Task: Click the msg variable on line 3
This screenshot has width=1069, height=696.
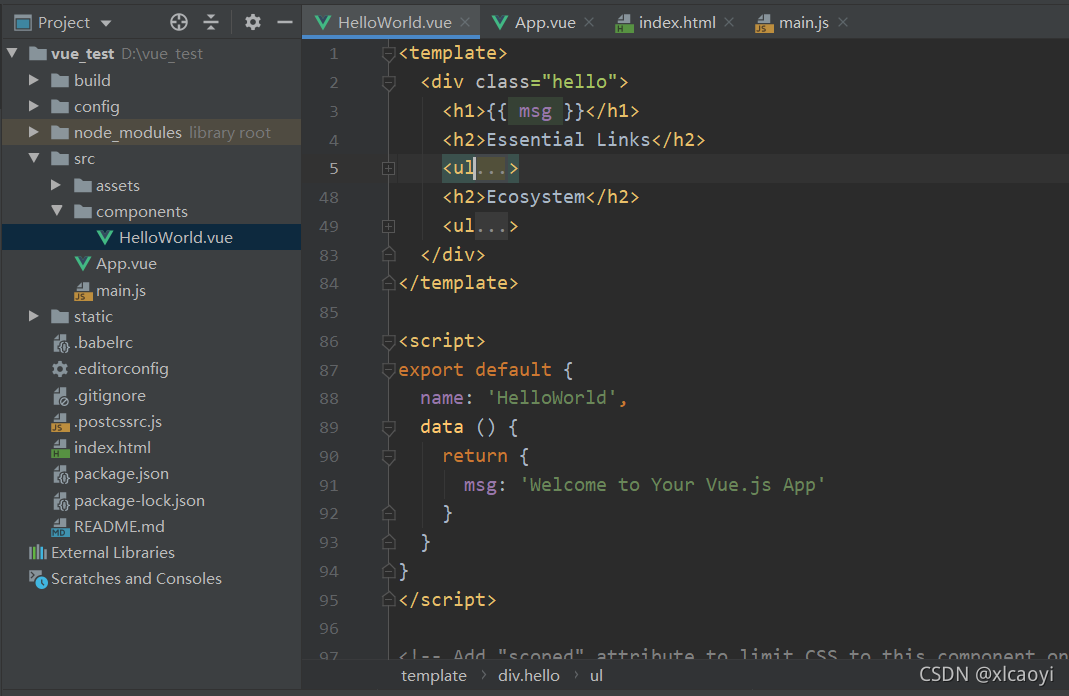Action: coord(535,110)
